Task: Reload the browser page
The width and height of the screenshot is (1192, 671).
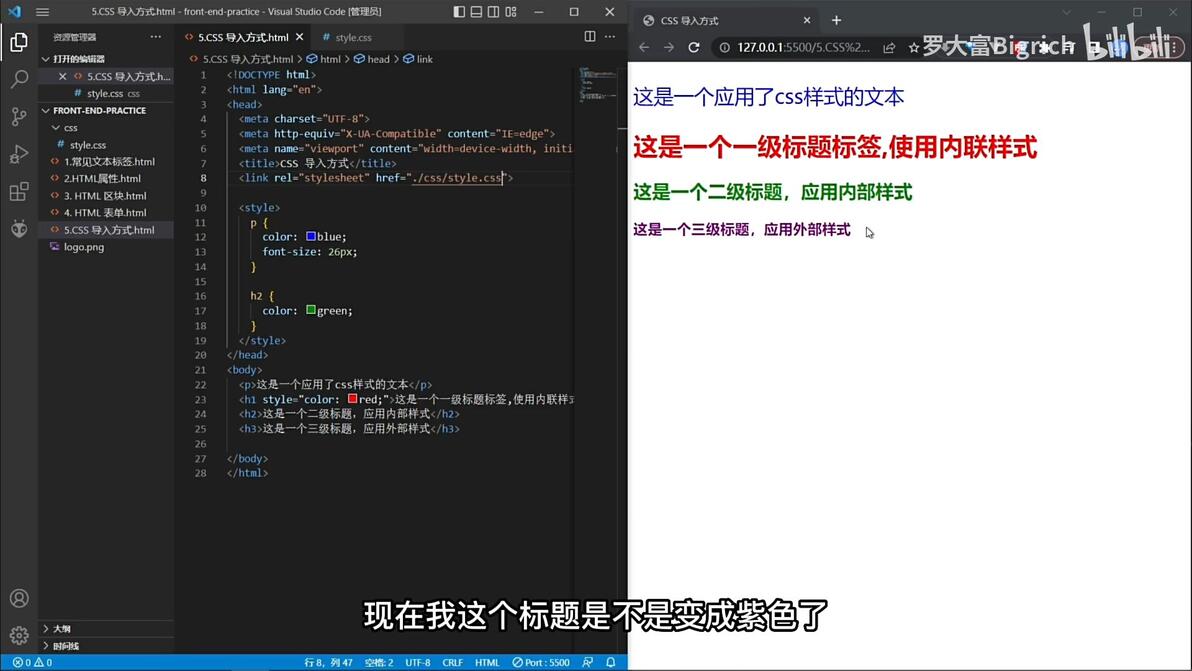Action: click(693, 47)
